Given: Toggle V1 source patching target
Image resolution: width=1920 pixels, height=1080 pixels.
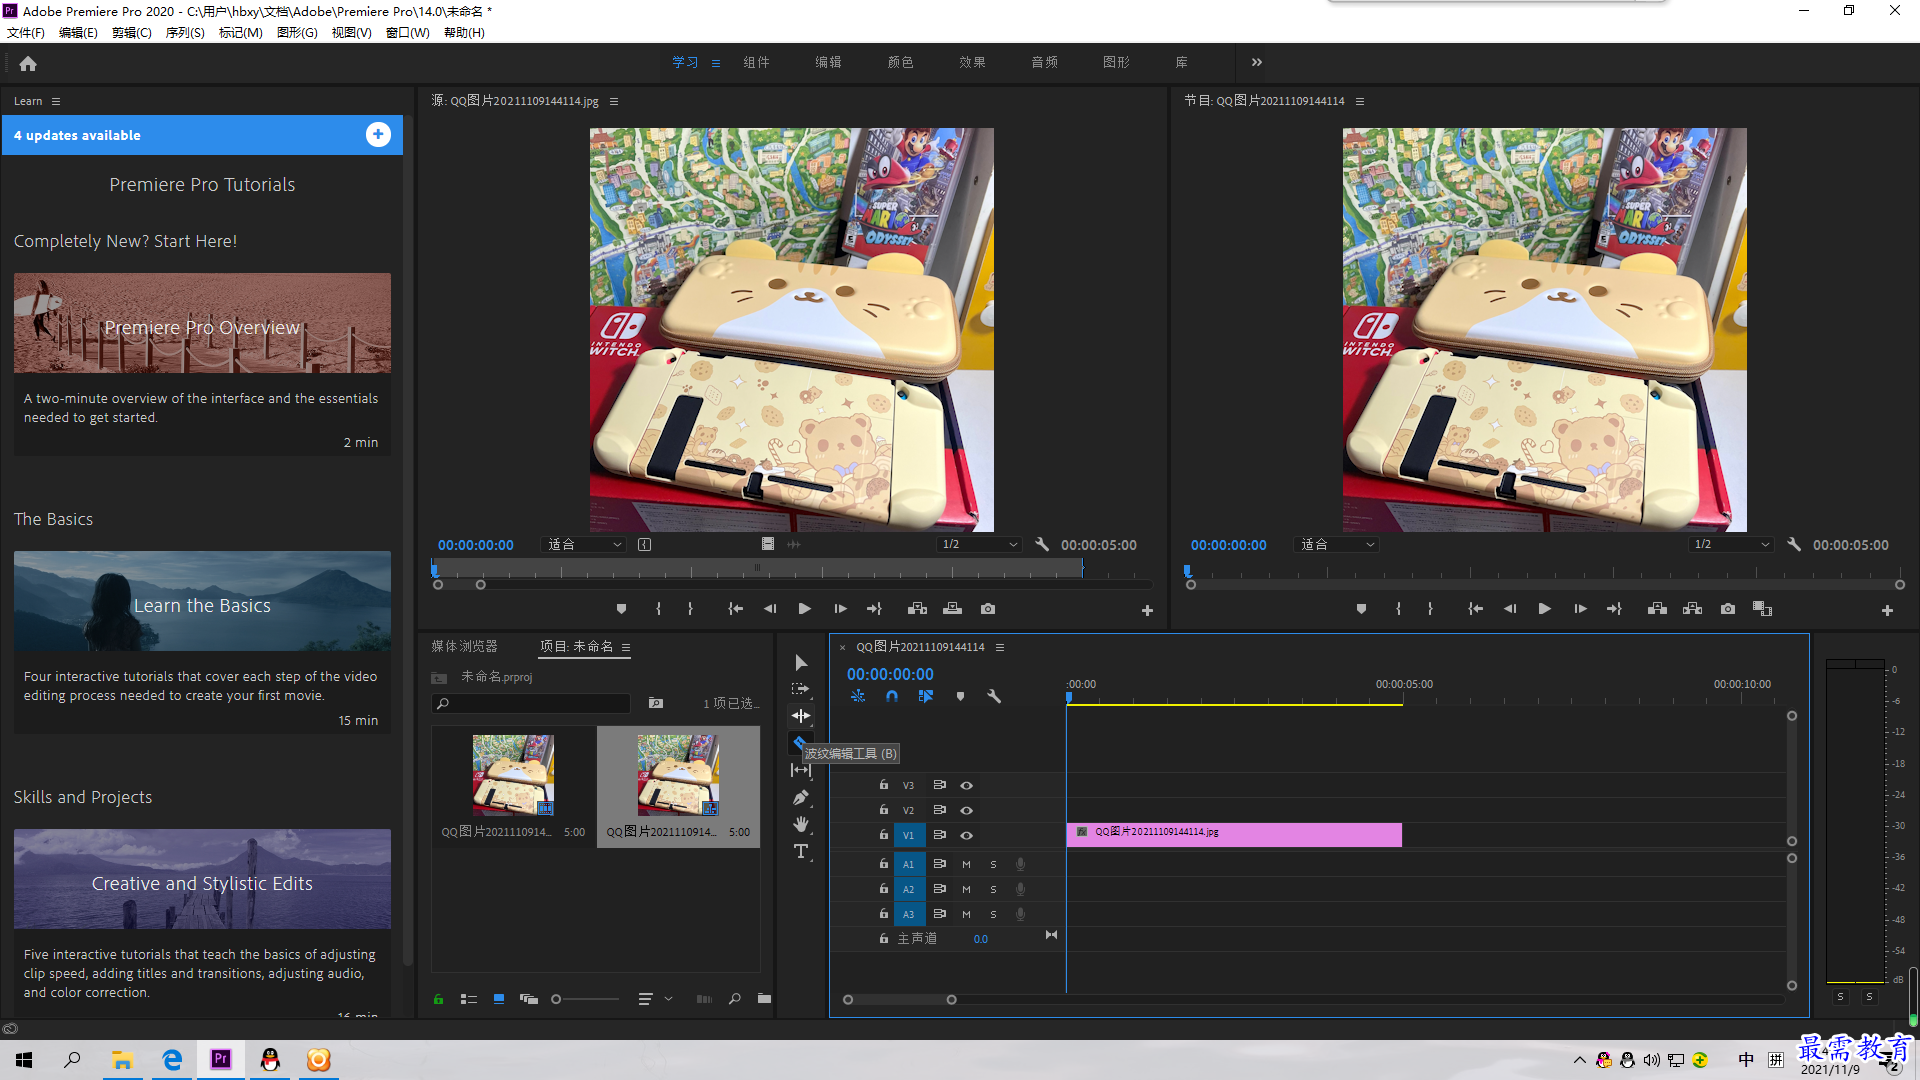Looking at the screenshot, I should pos(909,835).
